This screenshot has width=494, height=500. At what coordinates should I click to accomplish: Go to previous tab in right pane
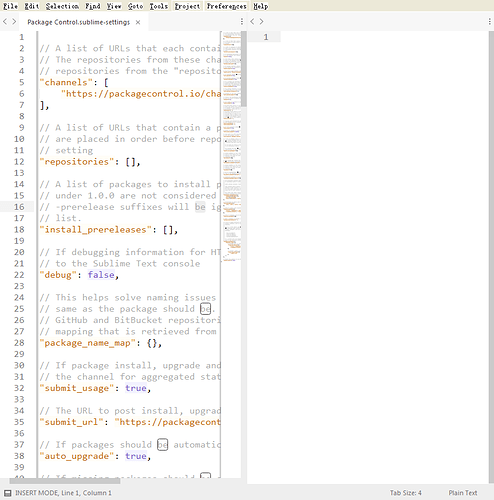tap(252, 22)
